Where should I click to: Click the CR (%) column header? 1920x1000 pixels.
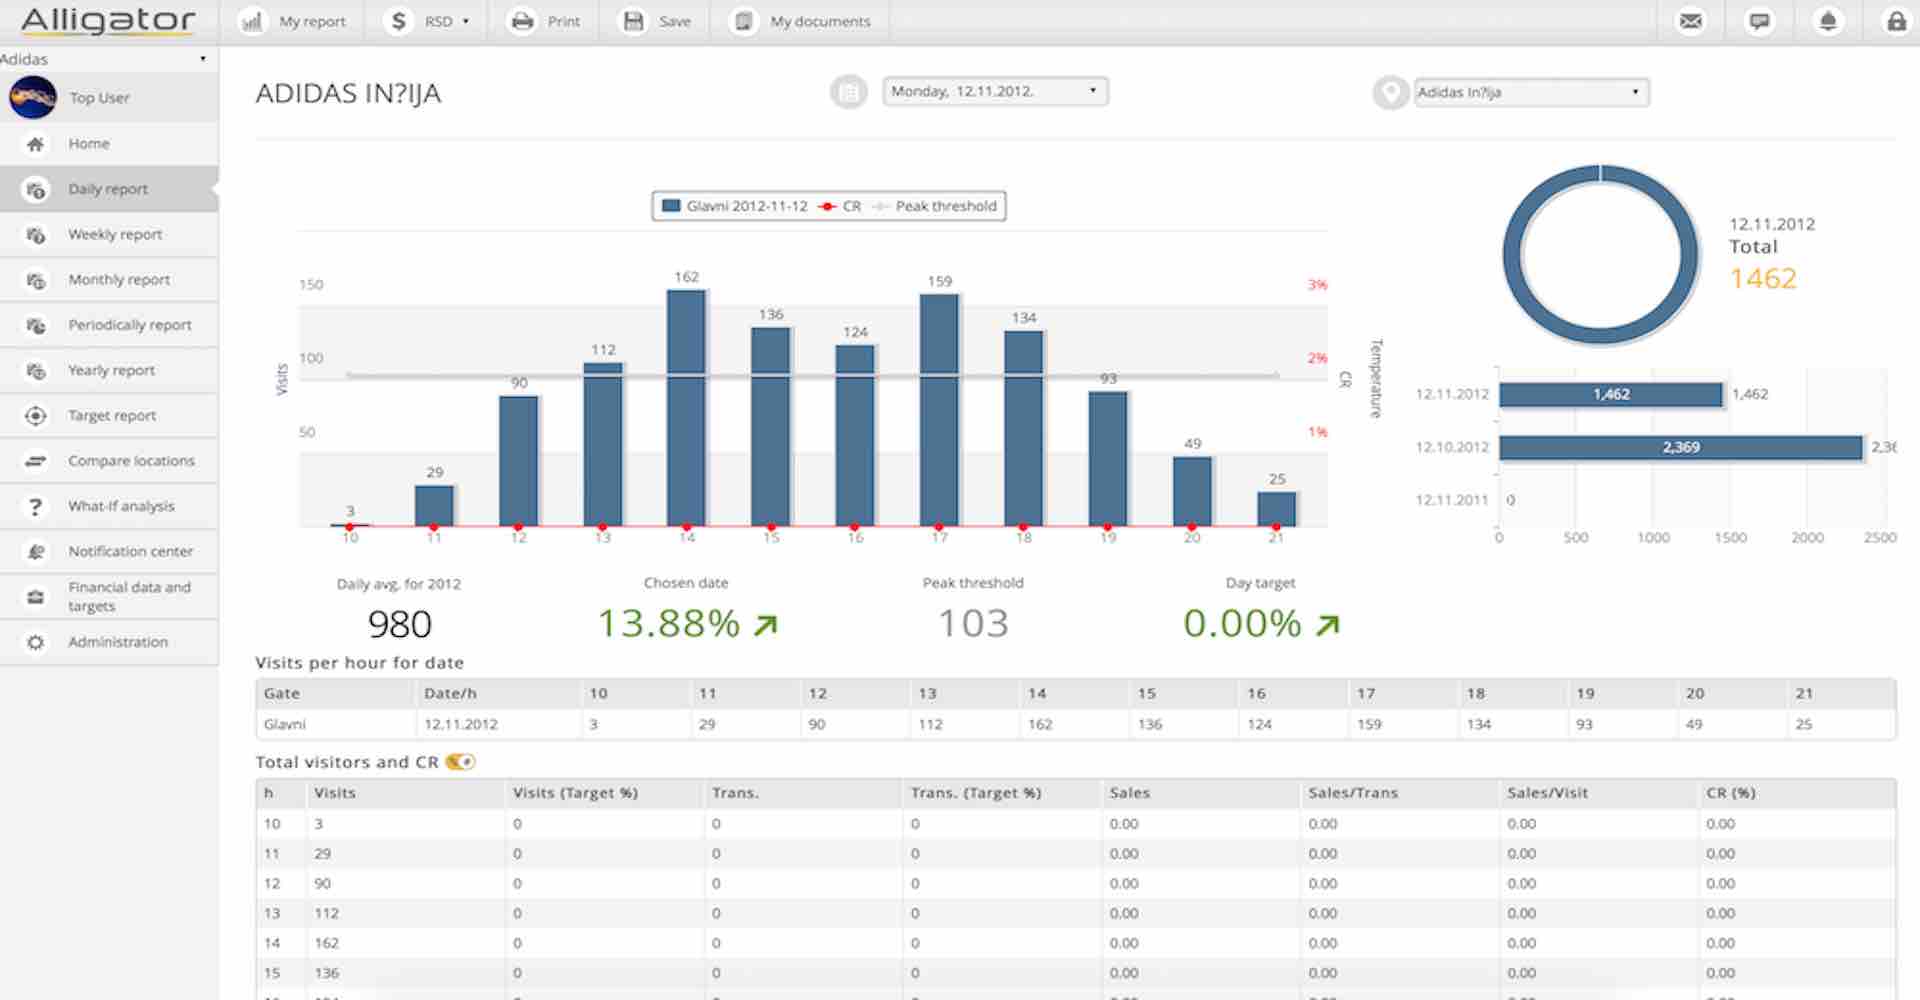[1796, 793]
